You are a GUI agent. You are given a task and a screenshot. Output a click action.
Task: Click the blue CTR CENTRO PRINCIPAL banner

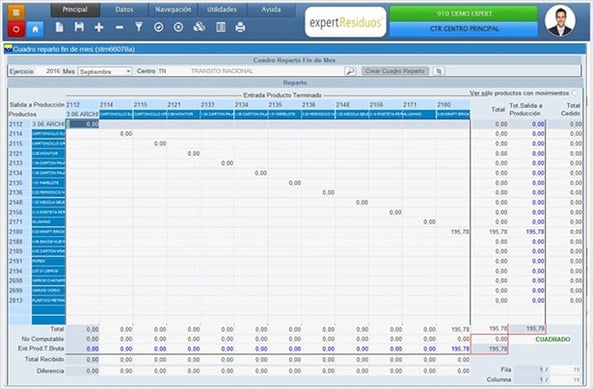pos(464,29)
